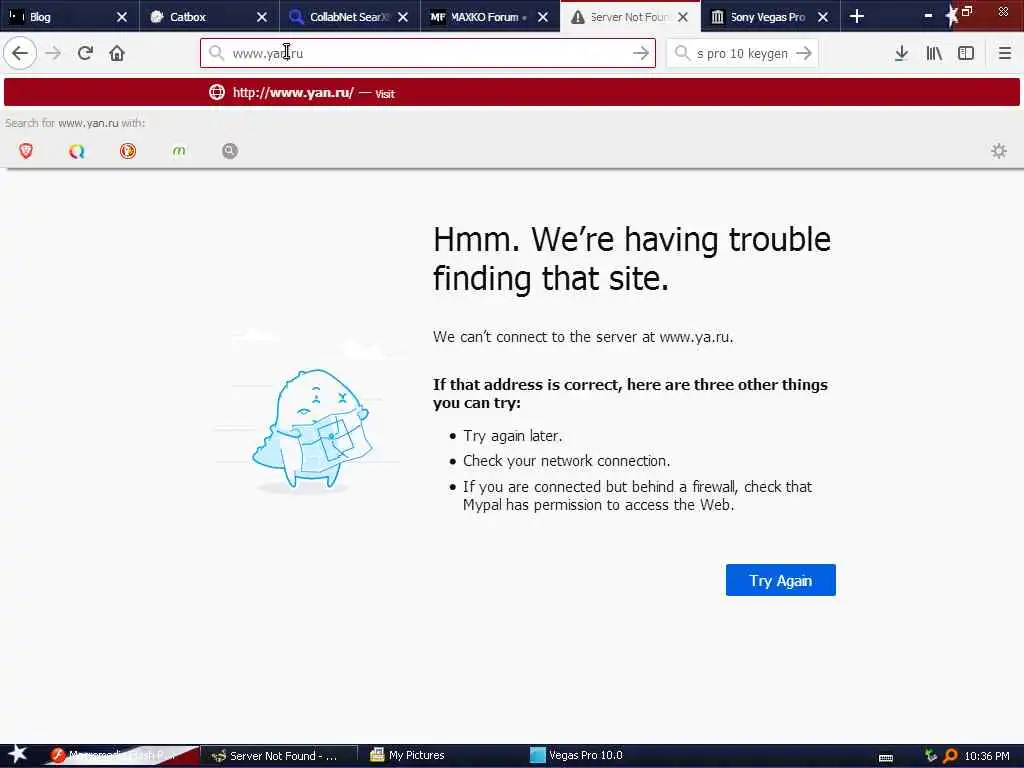This screenshot has height=768, width=1024.
Task: Search with the DuckDuckGo engine icon
Action: (x=128, y=151)
